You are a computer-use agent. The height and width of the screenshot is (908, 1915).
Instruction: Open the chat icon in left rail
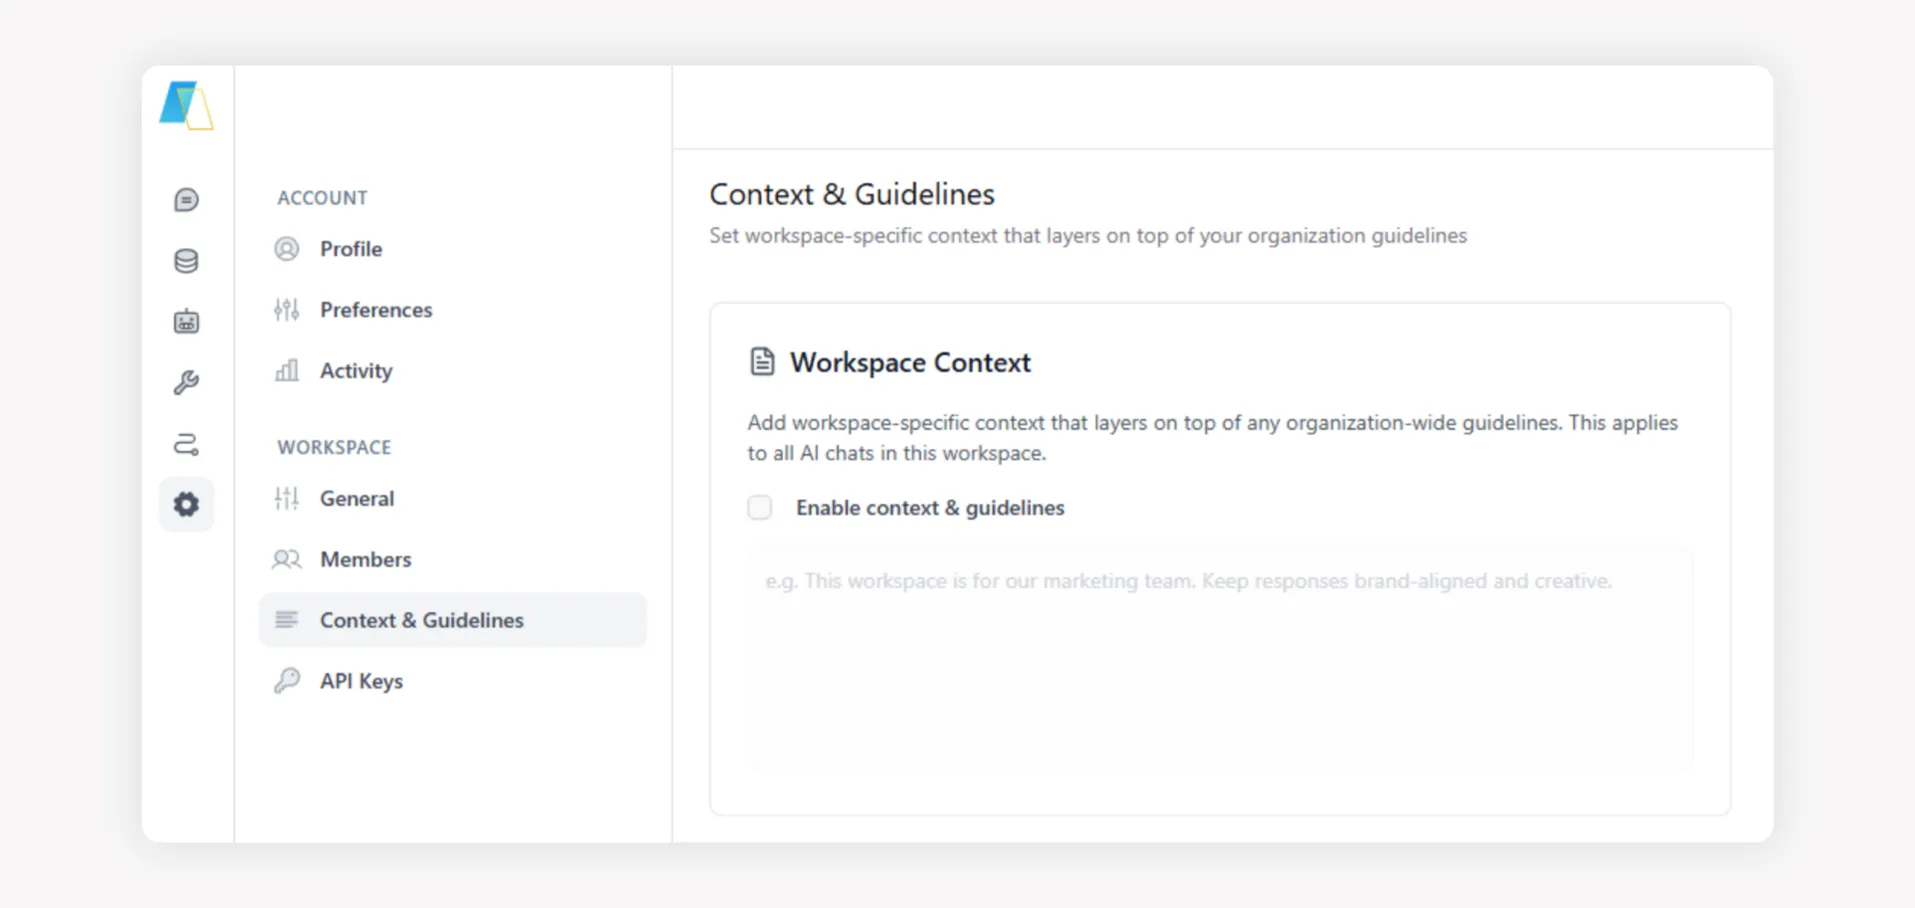coord(186,200)
